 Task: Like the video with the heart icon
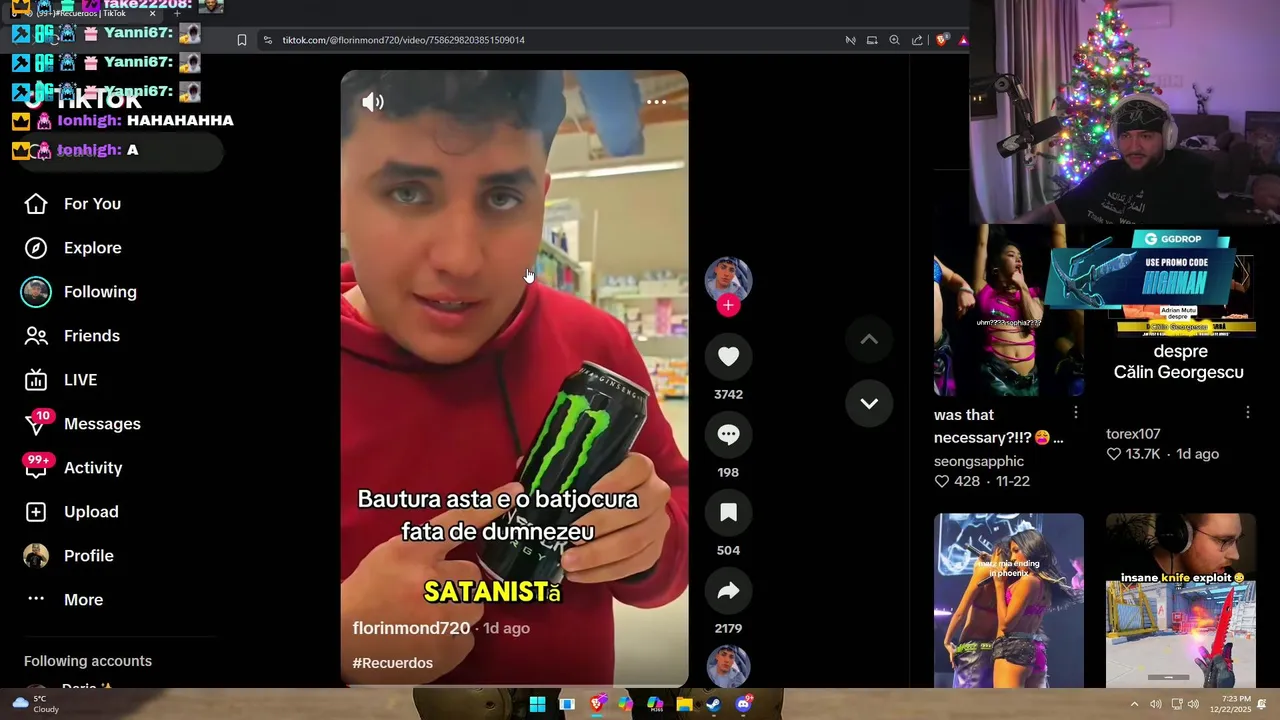coord(728,356)
